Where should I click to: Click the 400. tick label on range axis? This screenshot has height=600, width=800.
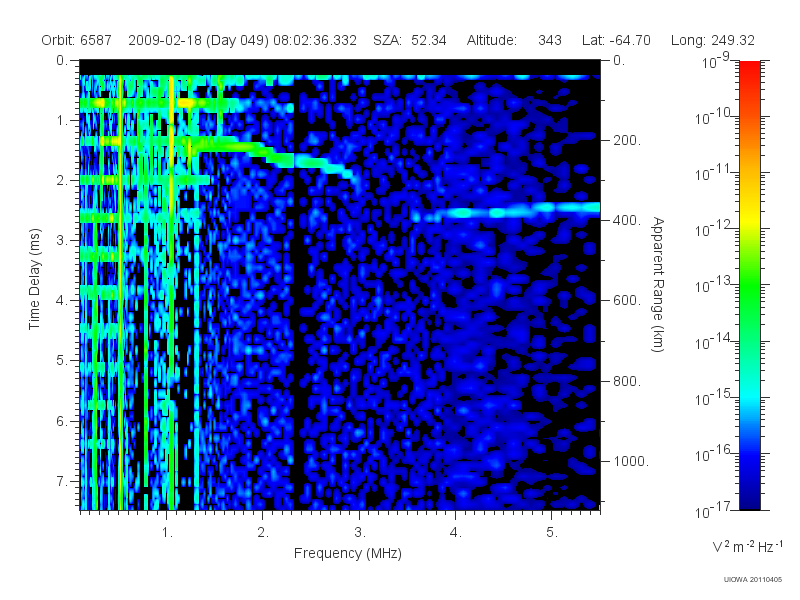627,220
